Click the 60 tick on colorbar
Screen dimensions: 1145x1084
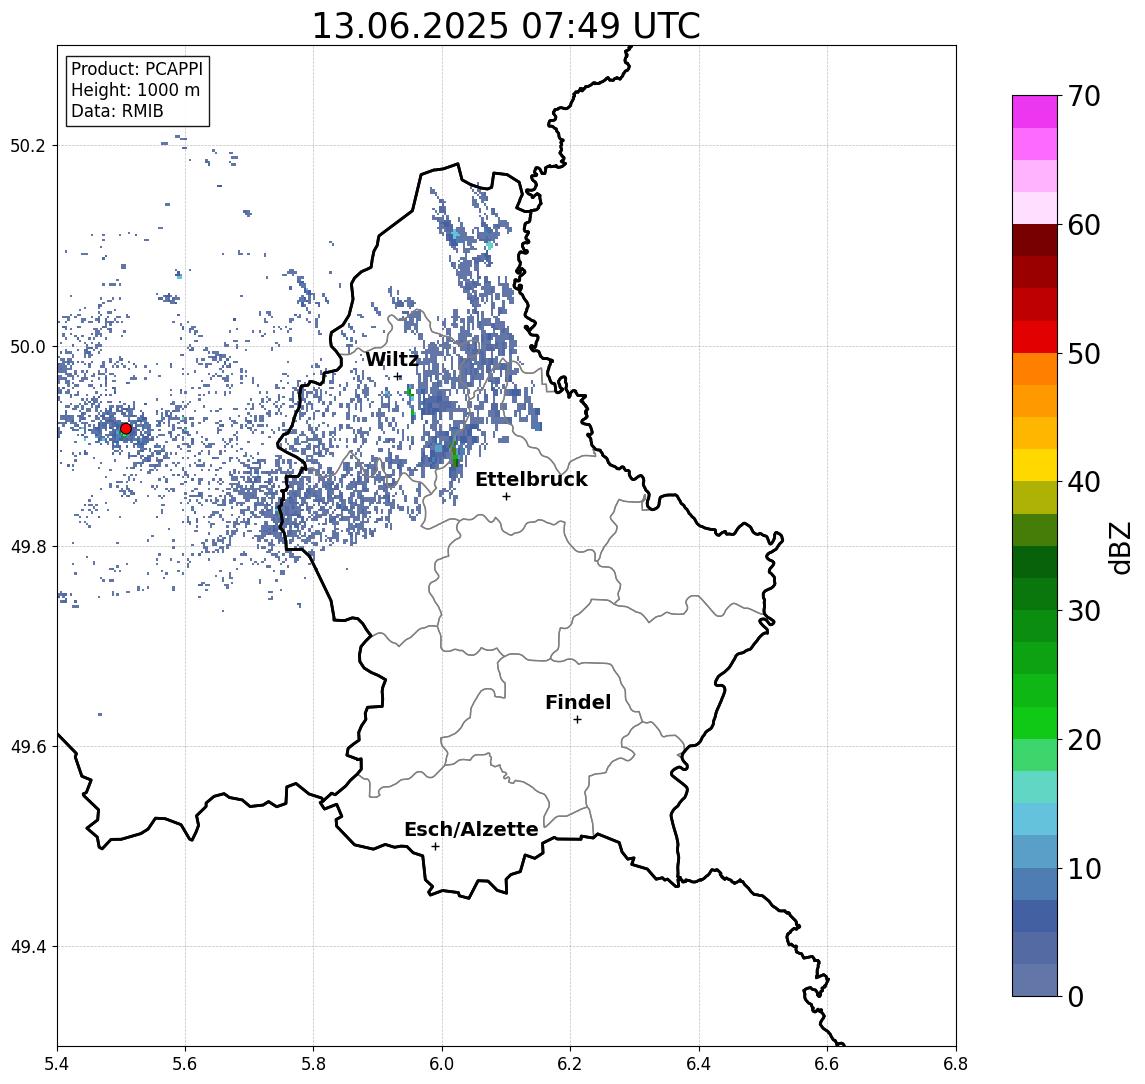(x=1083, y=225)
